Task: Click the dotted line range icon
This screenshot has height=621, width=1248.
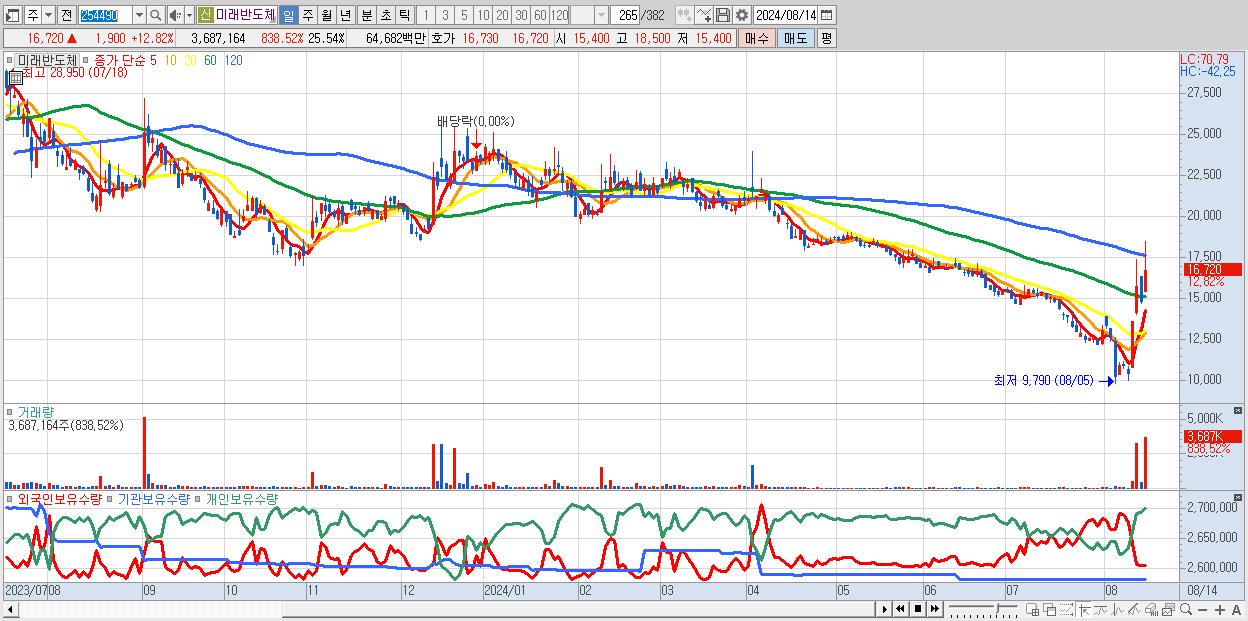Action: (1066, 610)
